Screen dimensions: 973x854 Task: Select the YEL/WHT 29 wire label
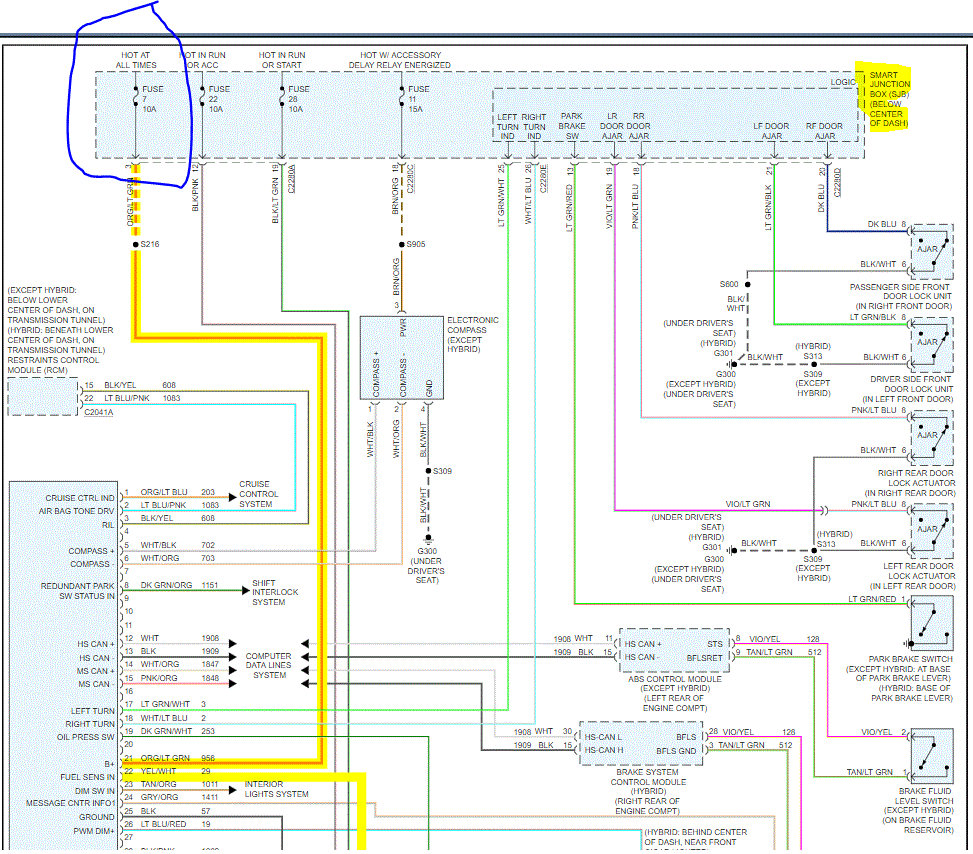(x=176, y=771)
